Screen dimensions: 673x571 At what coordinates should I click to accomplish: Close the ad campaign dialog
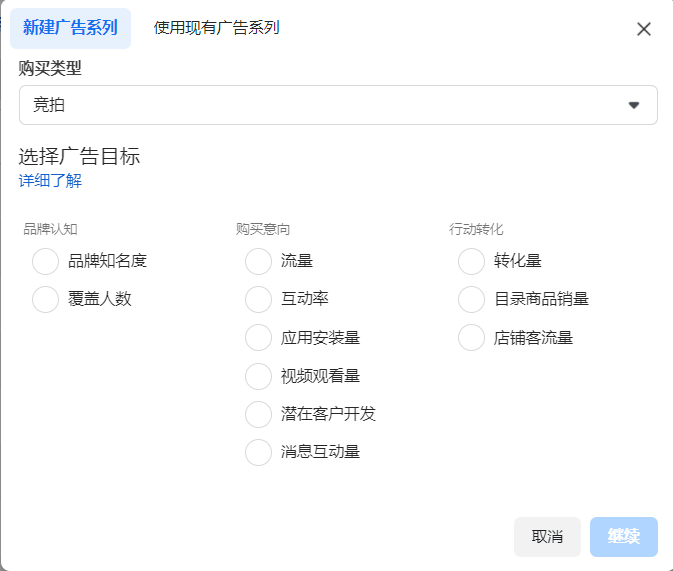click(x=644, y=29)
